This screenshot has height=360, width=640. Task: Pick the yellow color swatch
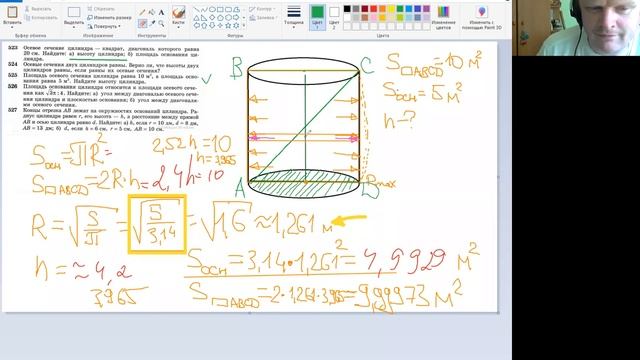coord(391,9)
